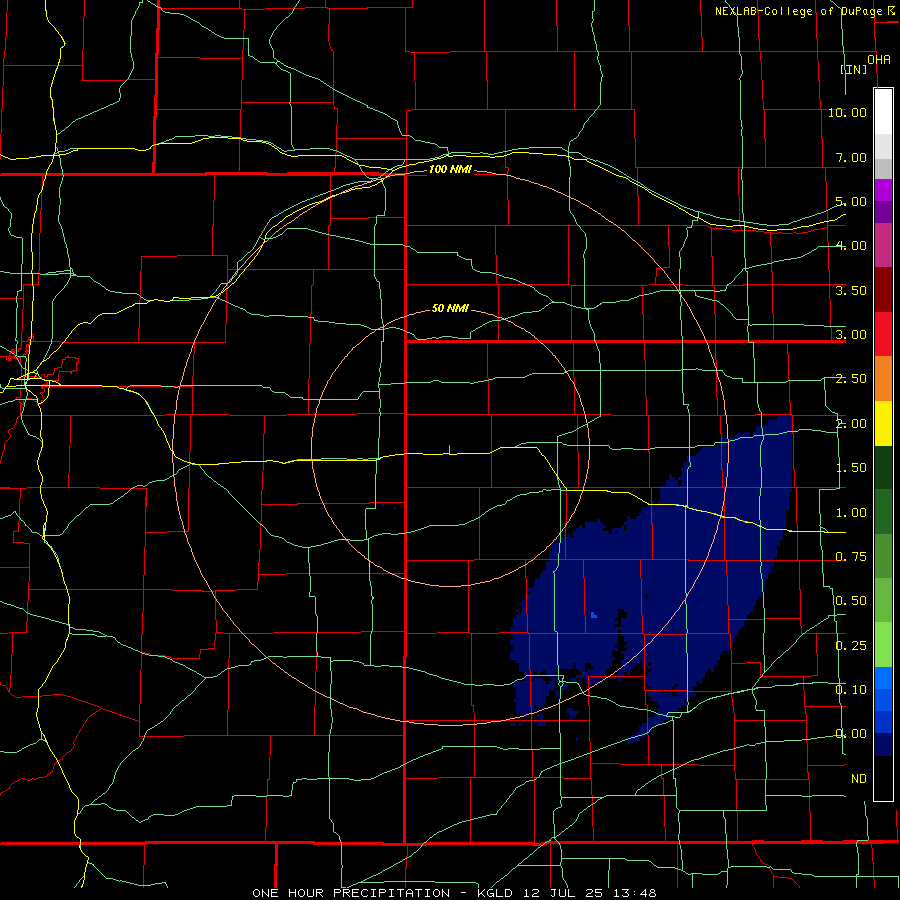
Task: Click the ONE HOUR PRECIPITATION caption text
Action: (x=351, y=893)
